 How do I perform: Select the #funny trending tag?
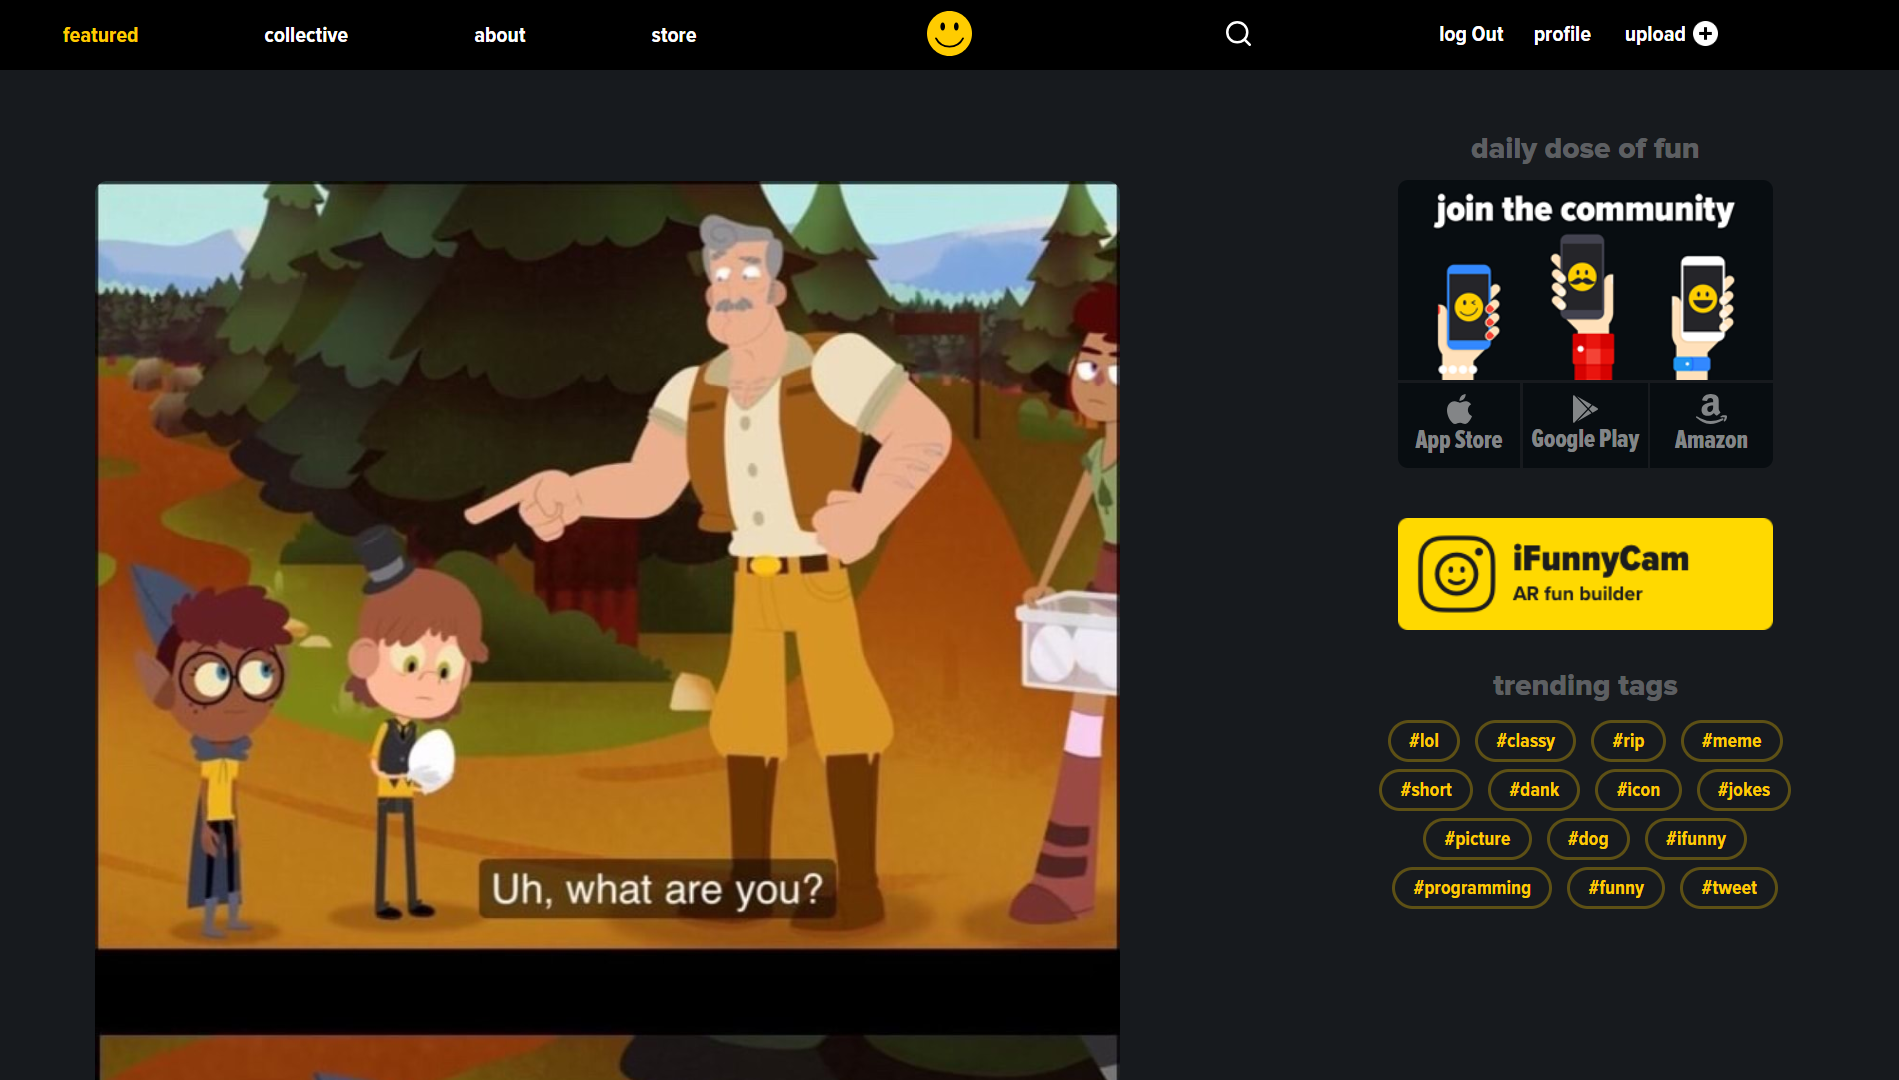[1616, 888]
